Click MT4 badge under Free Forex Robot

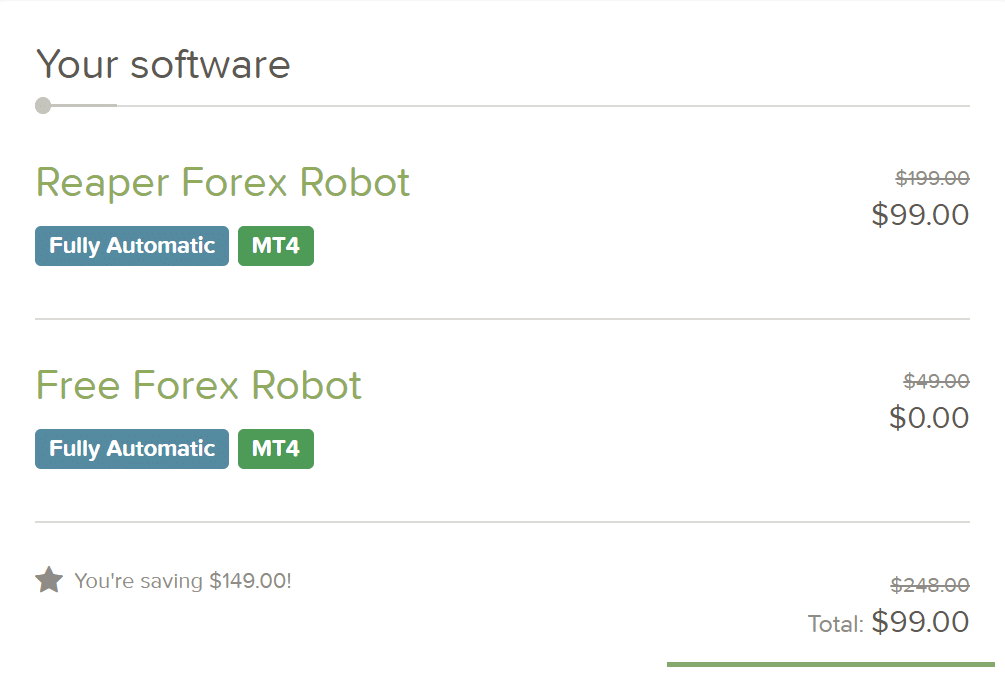(276, 449)
